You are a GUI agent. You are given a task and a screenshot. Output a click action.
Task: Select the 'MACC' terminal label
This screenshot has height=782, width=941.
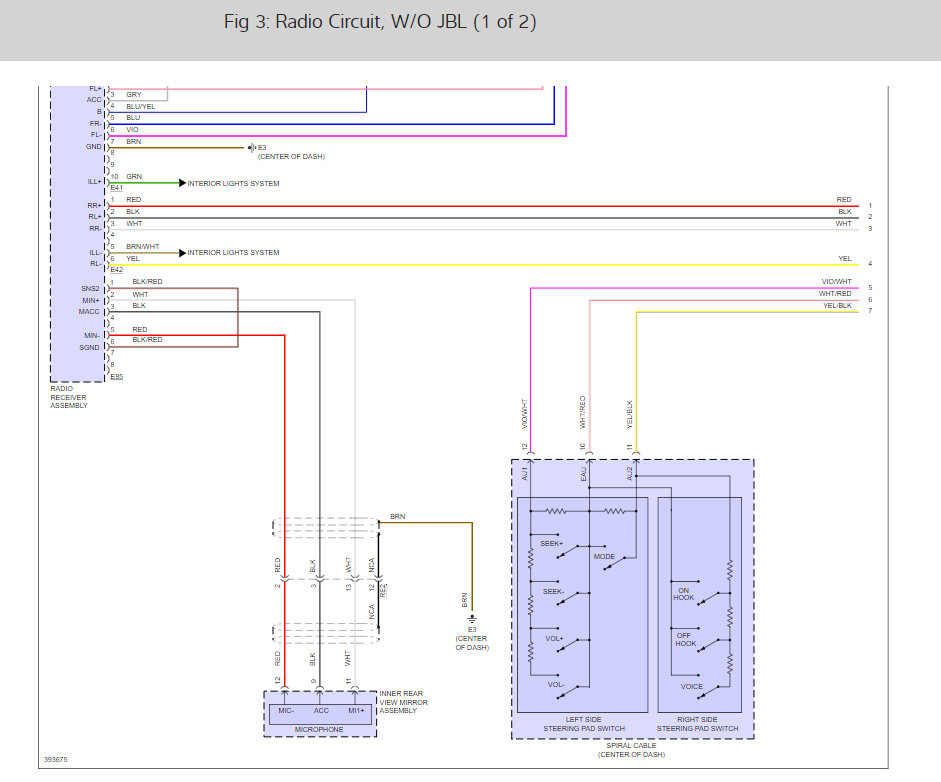tap(89, 311)
